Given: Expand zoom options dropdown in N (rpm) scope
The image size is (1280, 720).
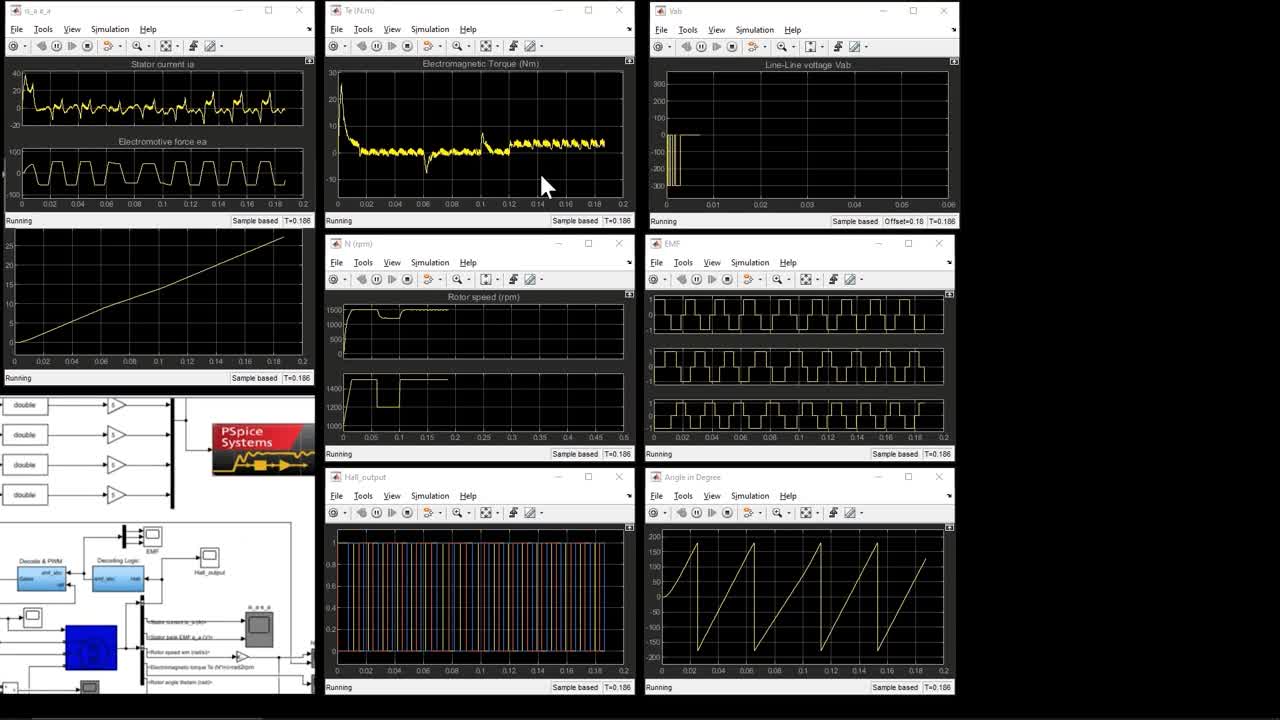Looking at the screenshot, I should tap(468, 280).
